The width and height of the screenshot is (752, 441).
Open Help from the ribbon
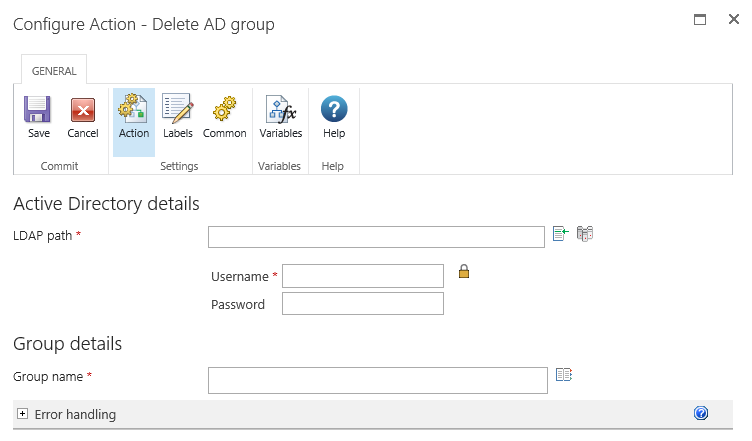point(334,118)
